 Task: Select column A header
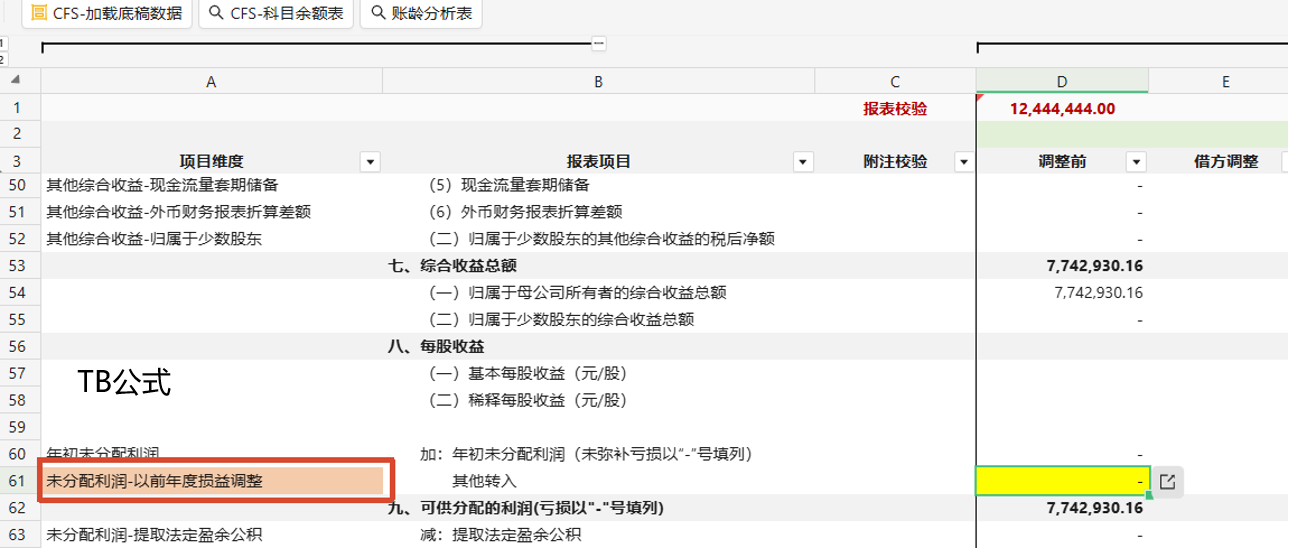(x=211, y=82)
